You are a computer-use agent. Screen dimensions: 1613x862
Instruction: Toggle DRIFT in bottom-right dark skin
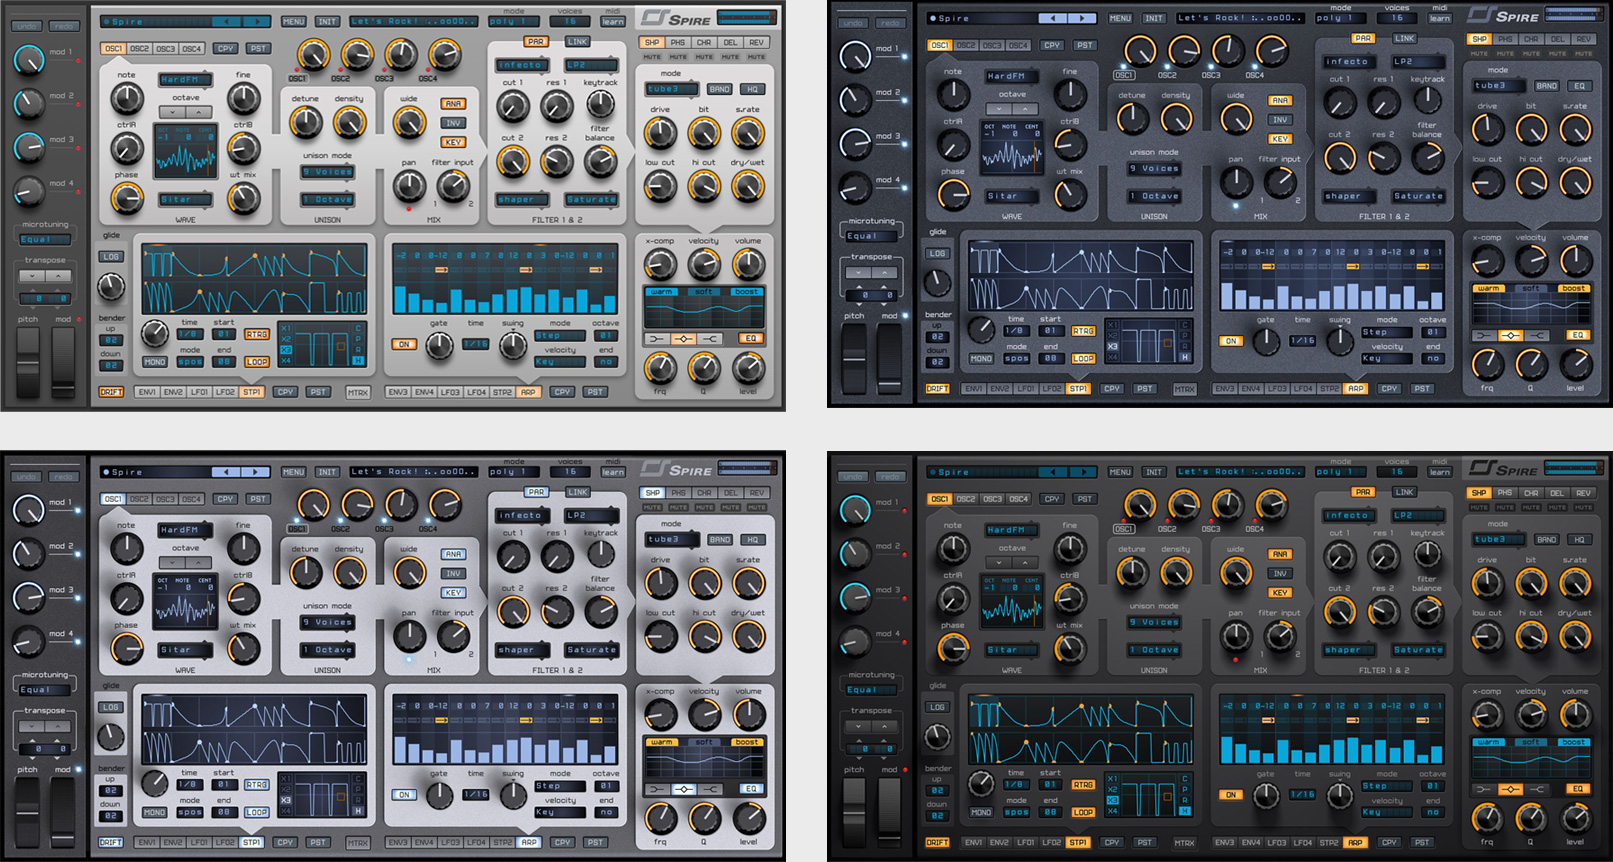pos(937,842)
